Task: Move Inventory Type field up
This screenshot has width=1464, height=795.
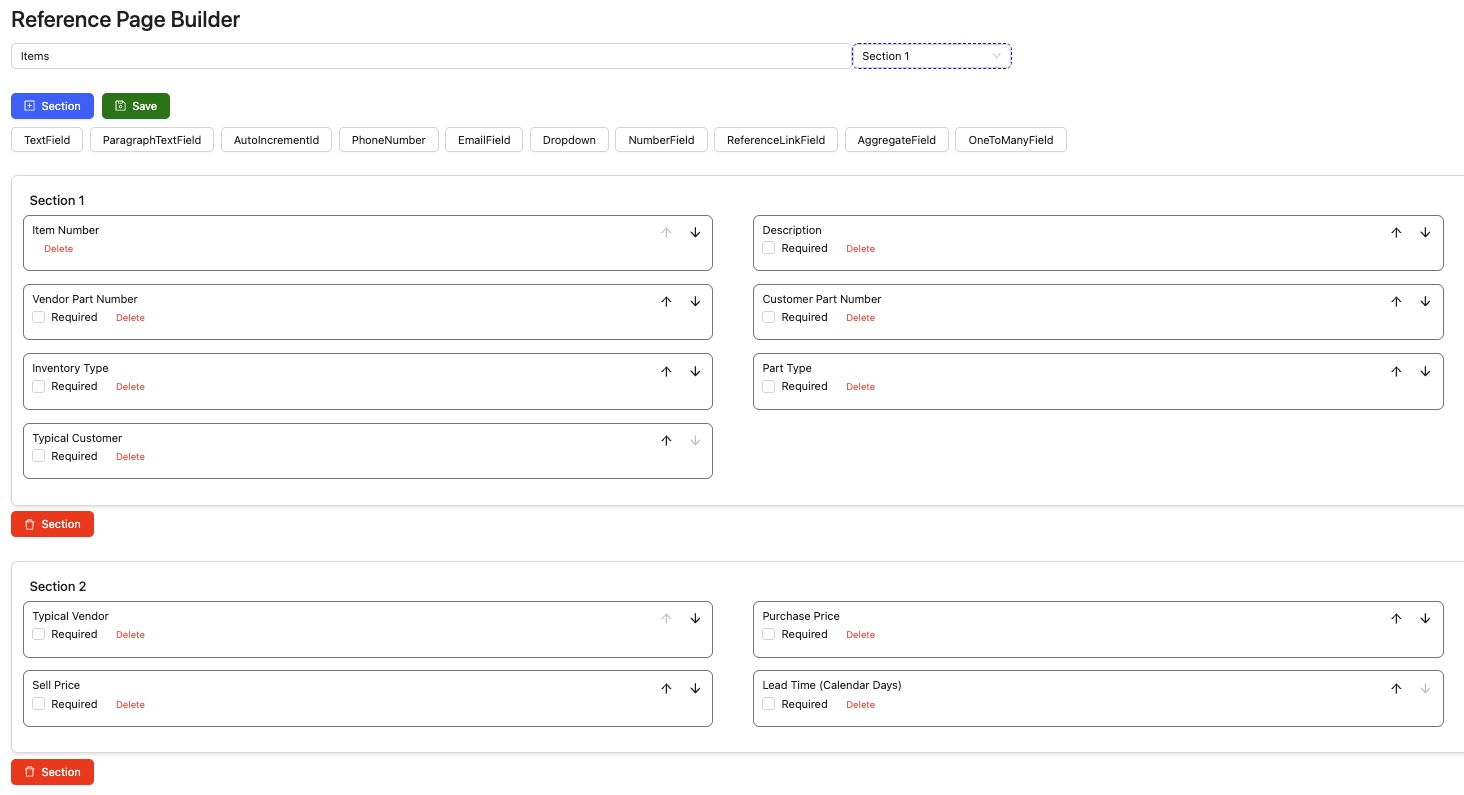Action: [x=666, y=372]
